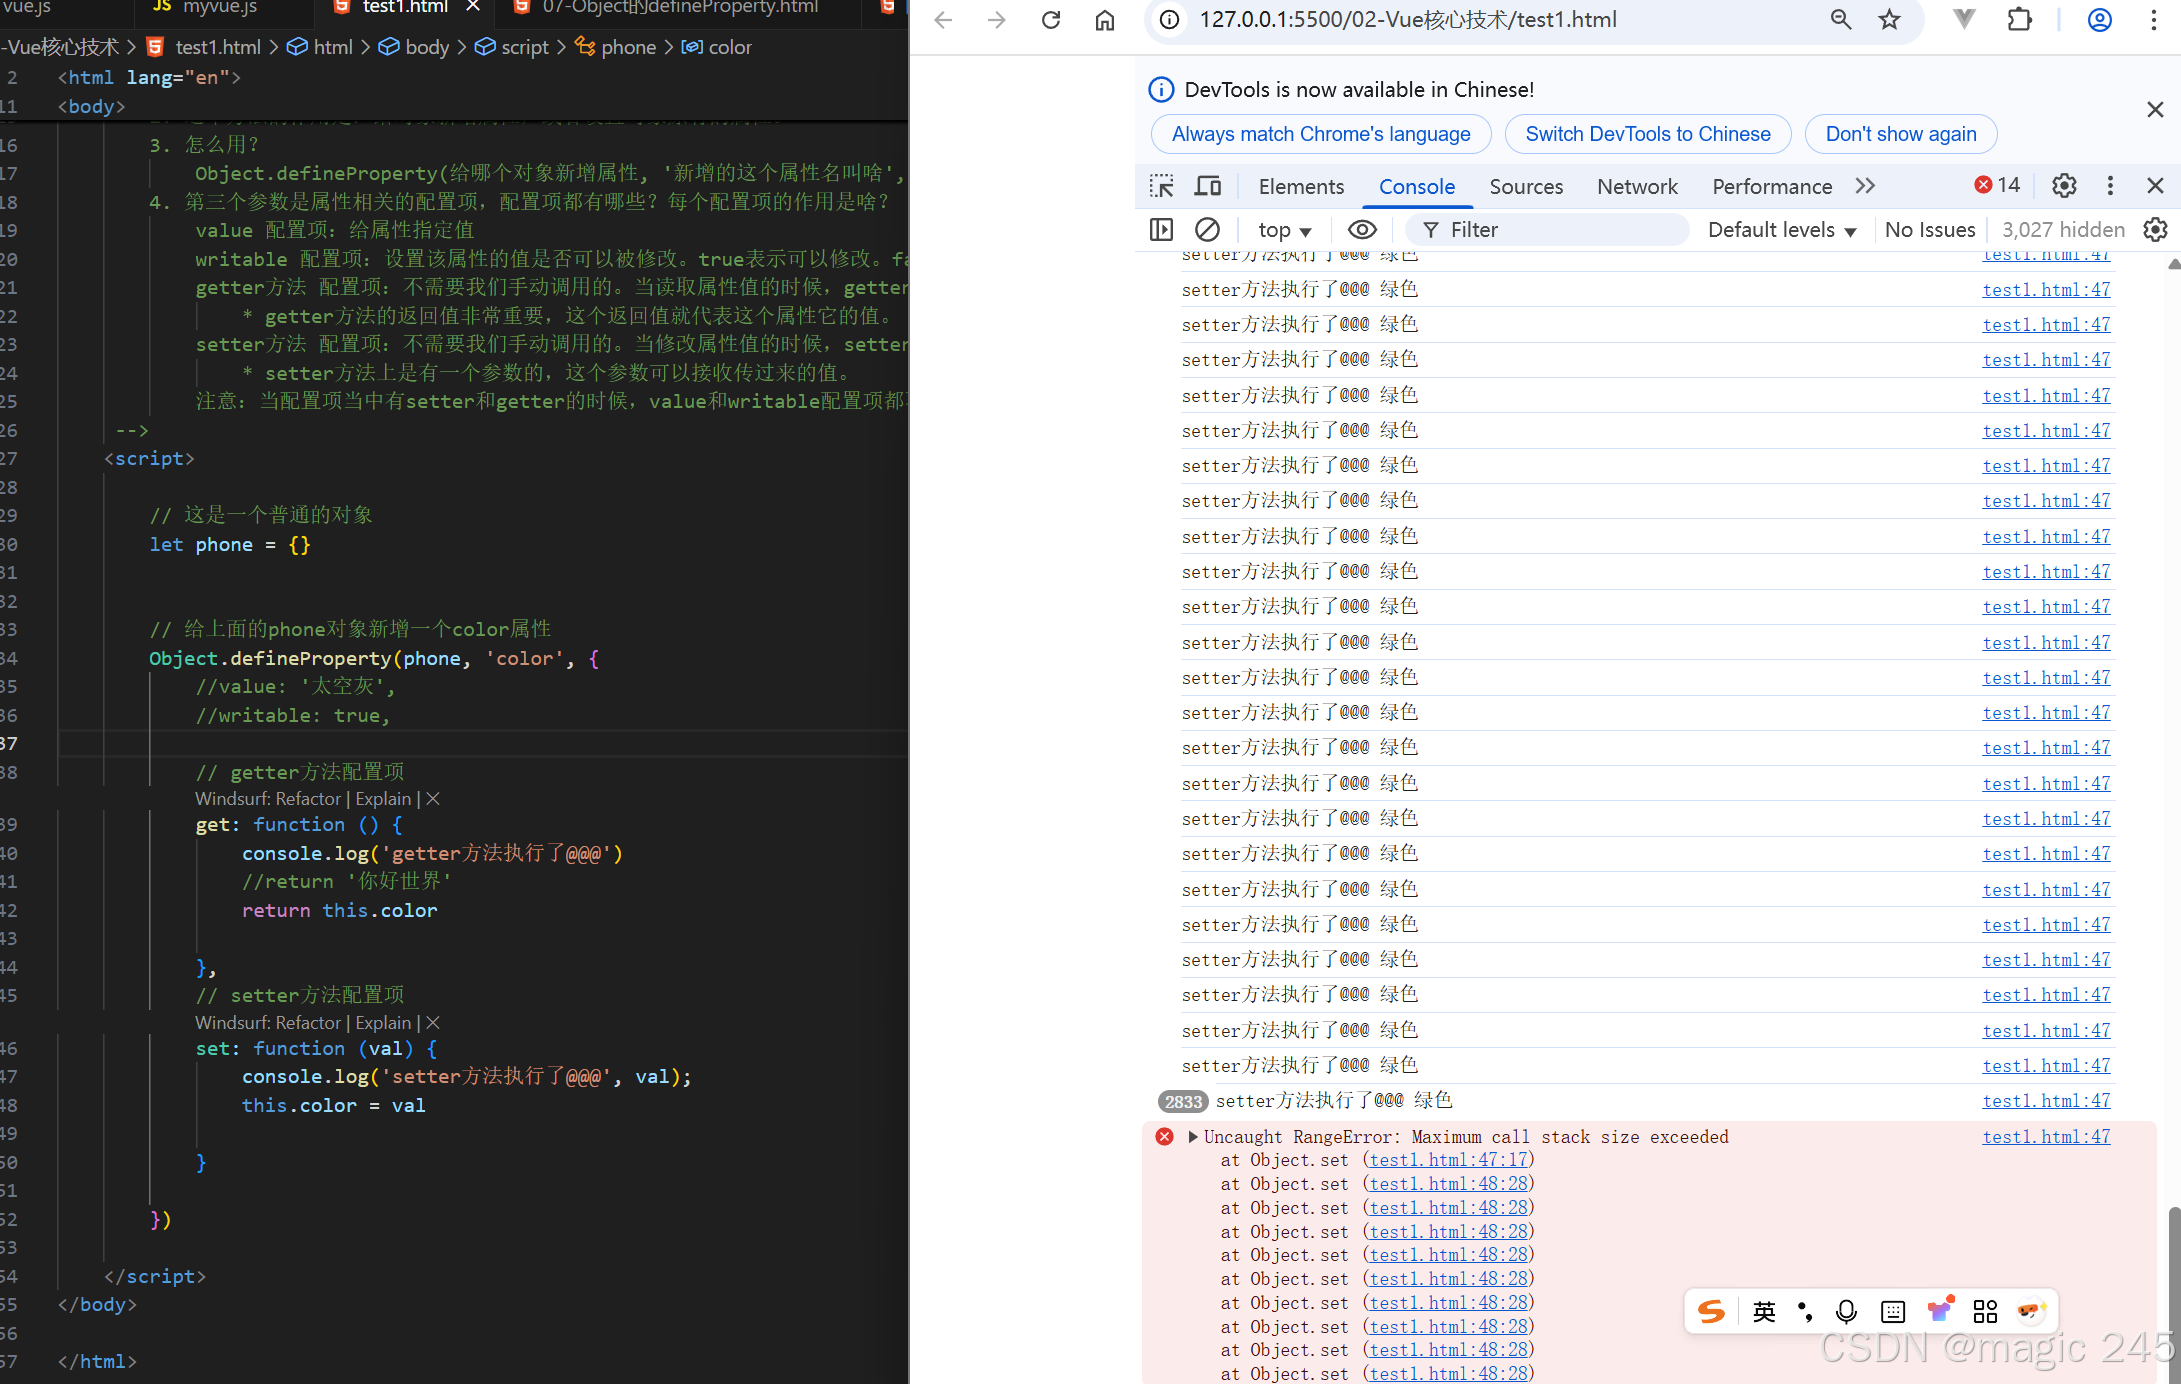Click Switch DevTools to Chinese button
Screen dimensions: 2181x1384
[1647, 134]
